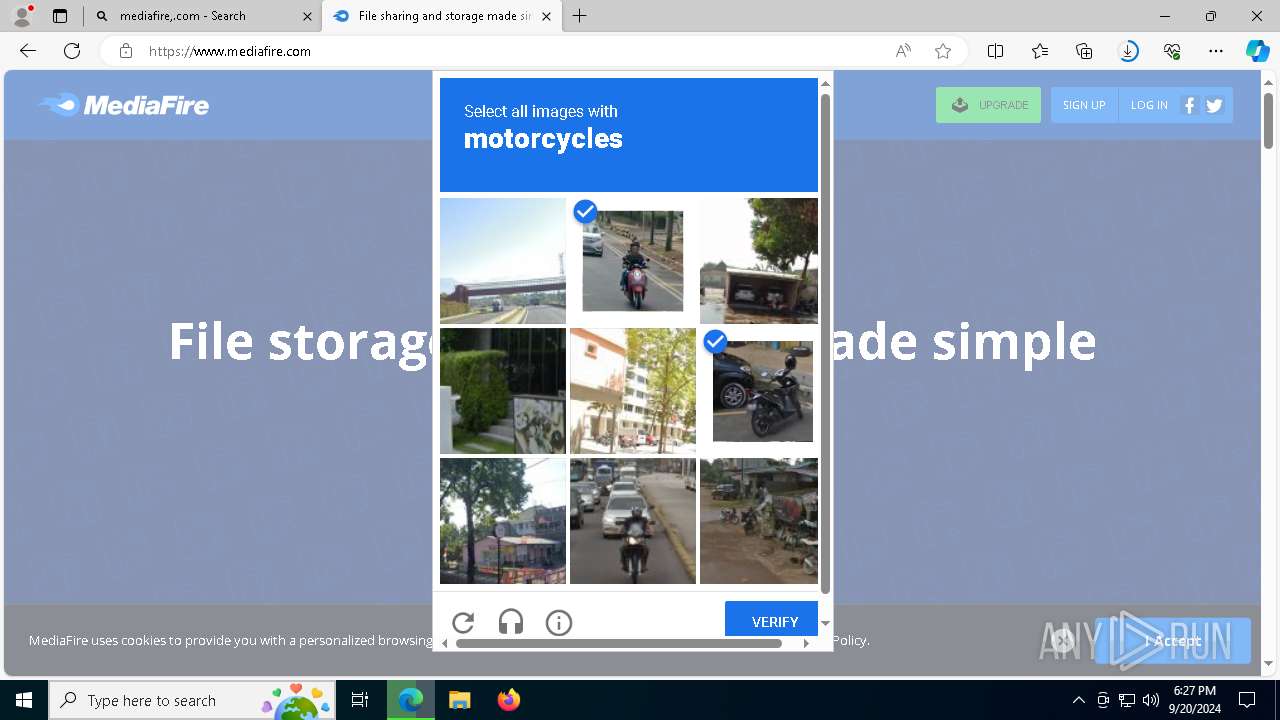Image resolution: width=1280 pixels, height=720 pixels.
Task: Deselect the red scooter rider tile
Action: click(633, 261)
